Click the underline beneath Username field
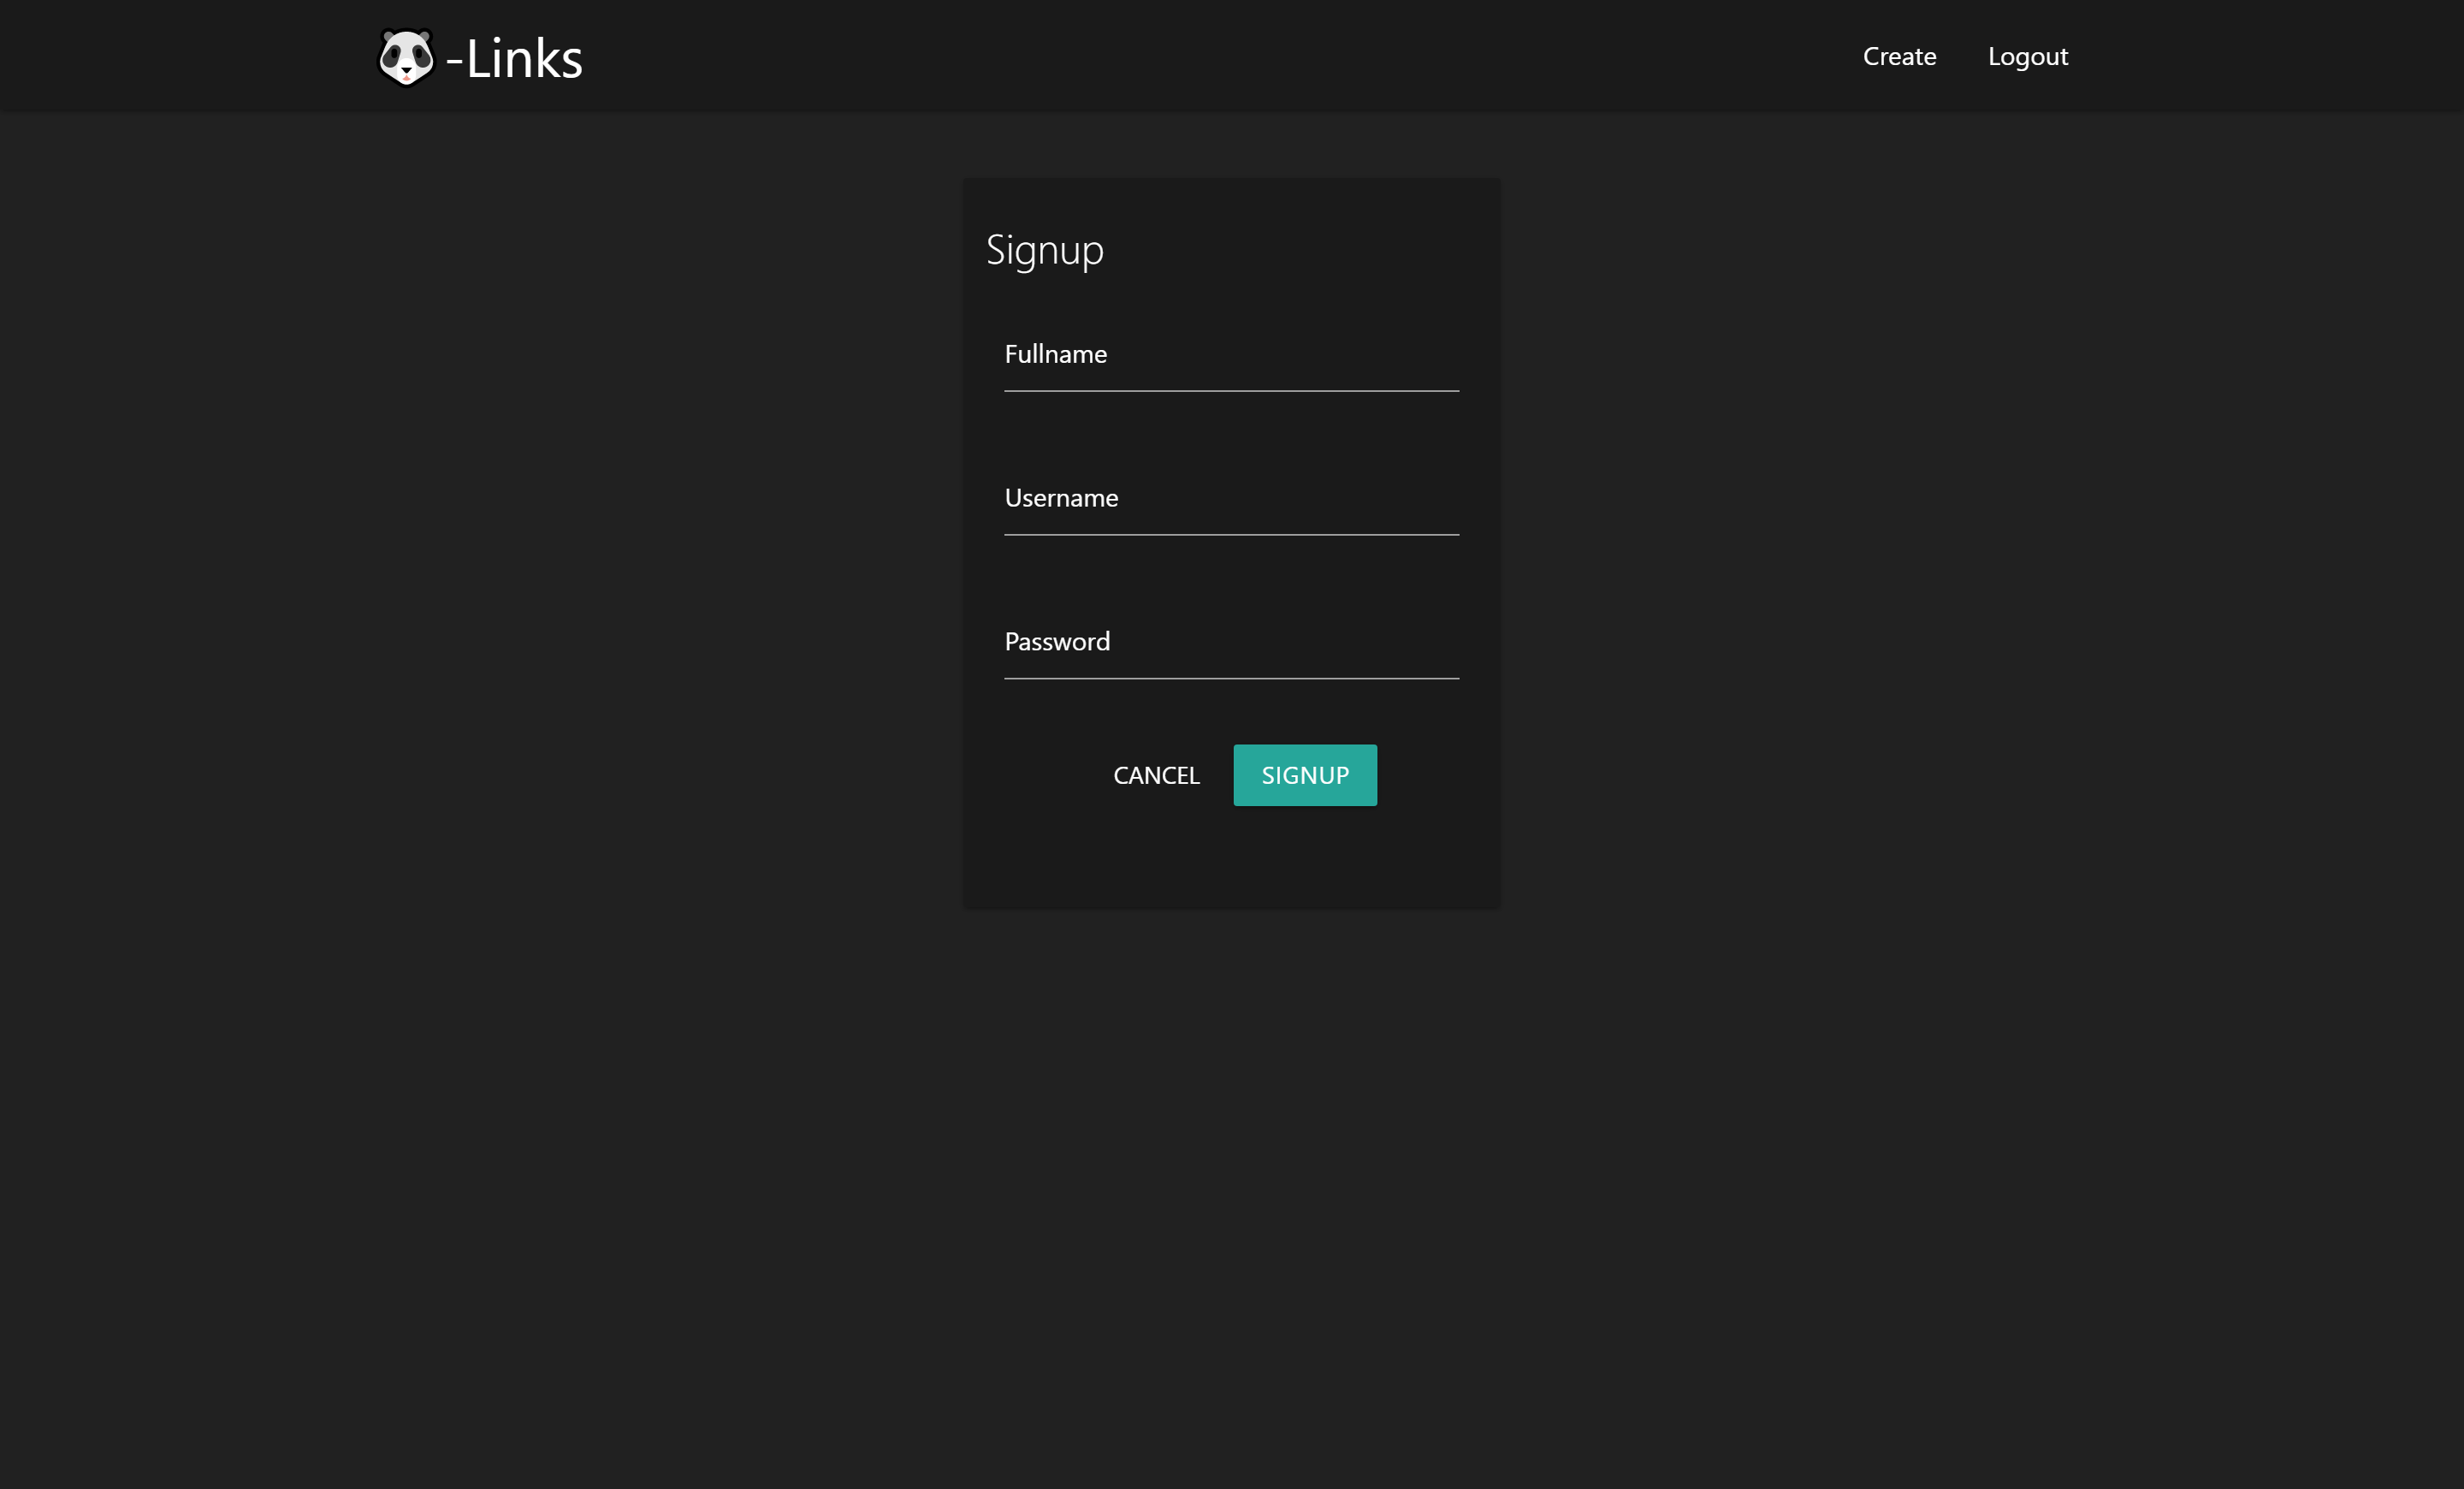The width and height of the screenshot is (2464, 1489). pyautogui.click(x=1231, y=535)
